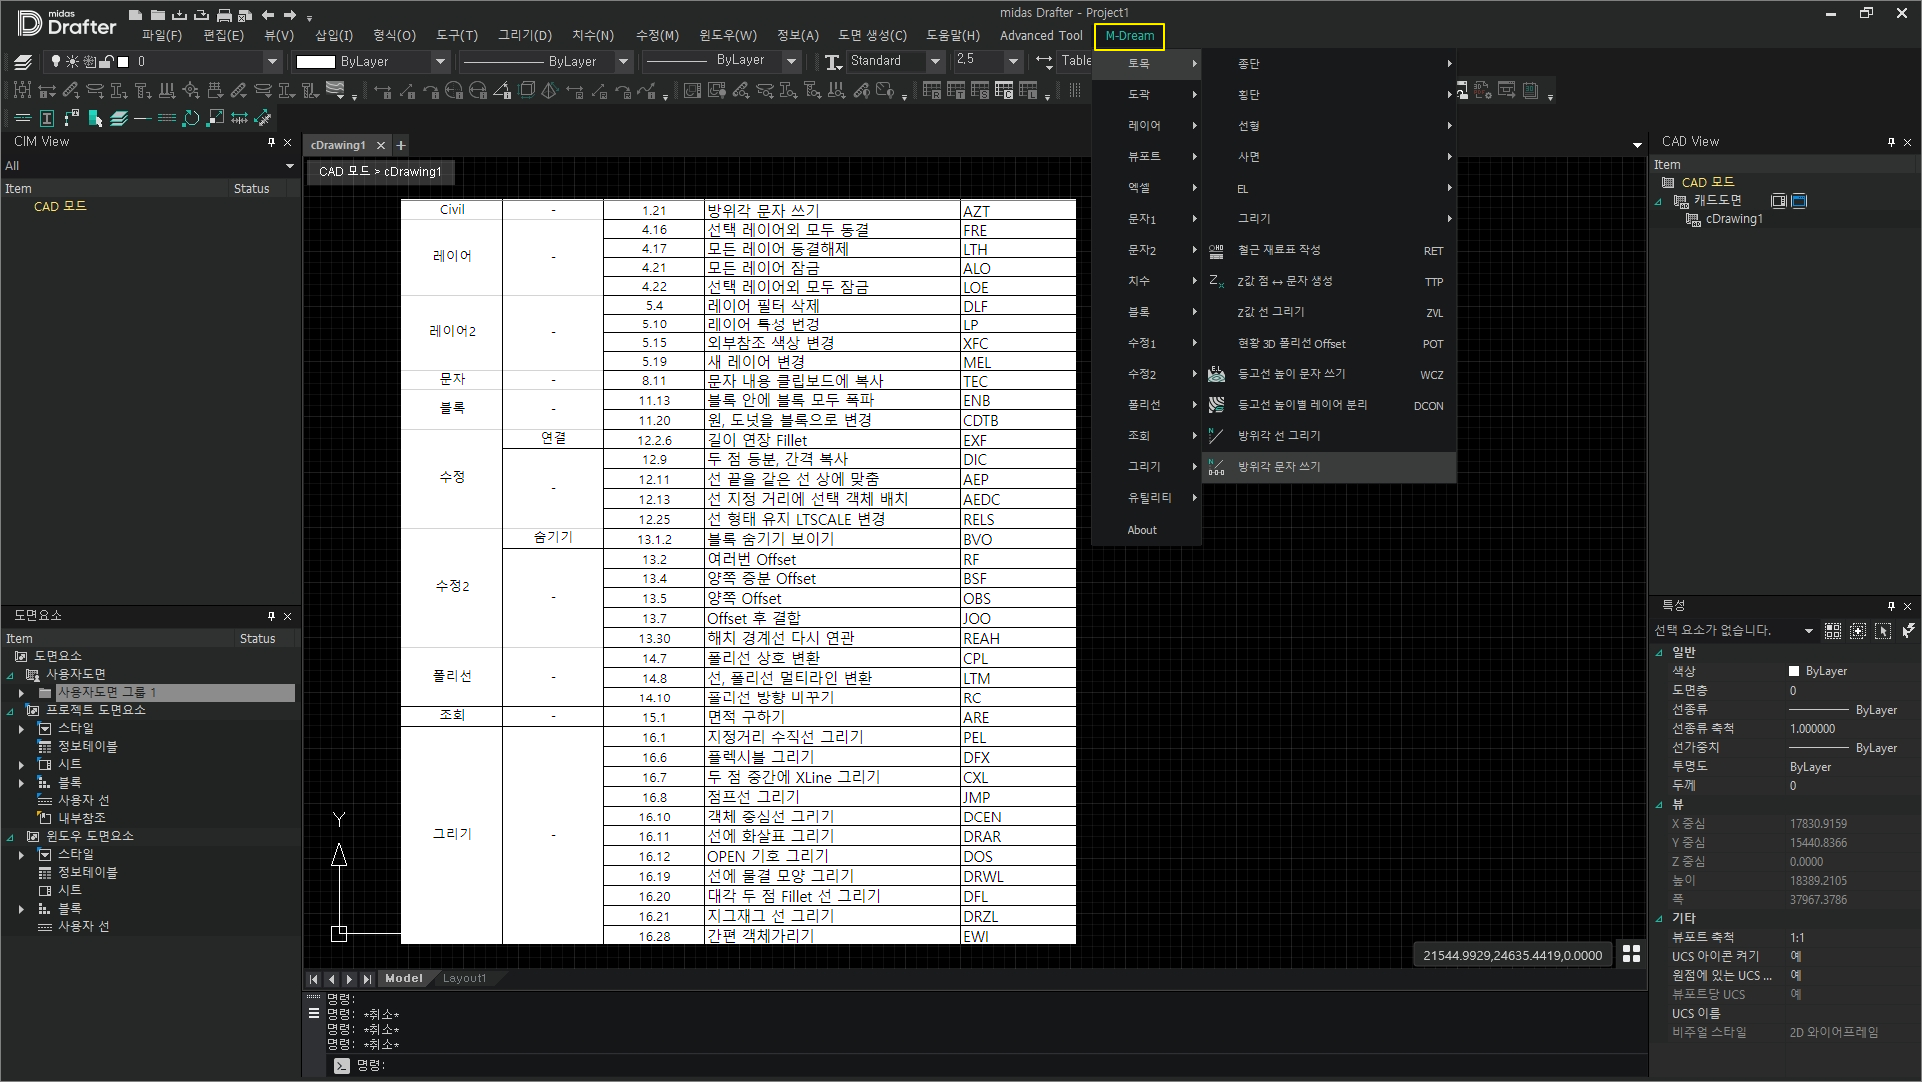Click the white color swatch beside ByLayer

(x=316, y=62)
